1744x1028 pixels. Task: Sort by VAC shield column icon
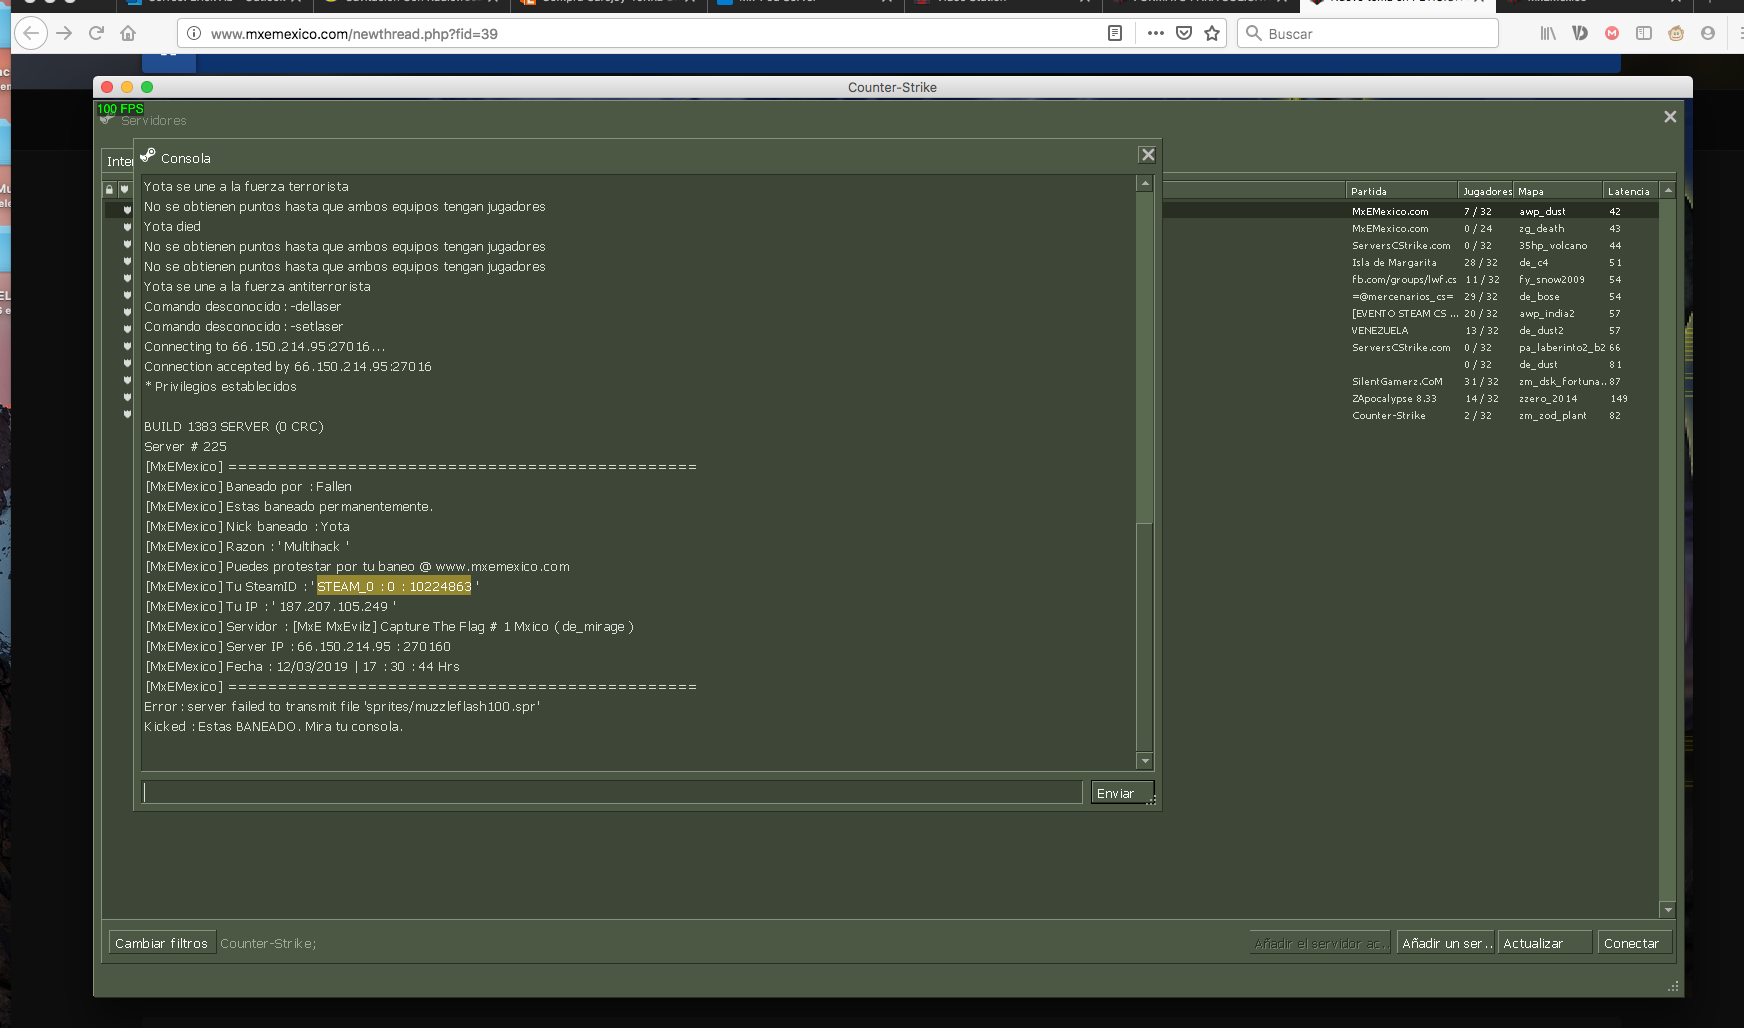pyautogui.click(x=125, y=189)
